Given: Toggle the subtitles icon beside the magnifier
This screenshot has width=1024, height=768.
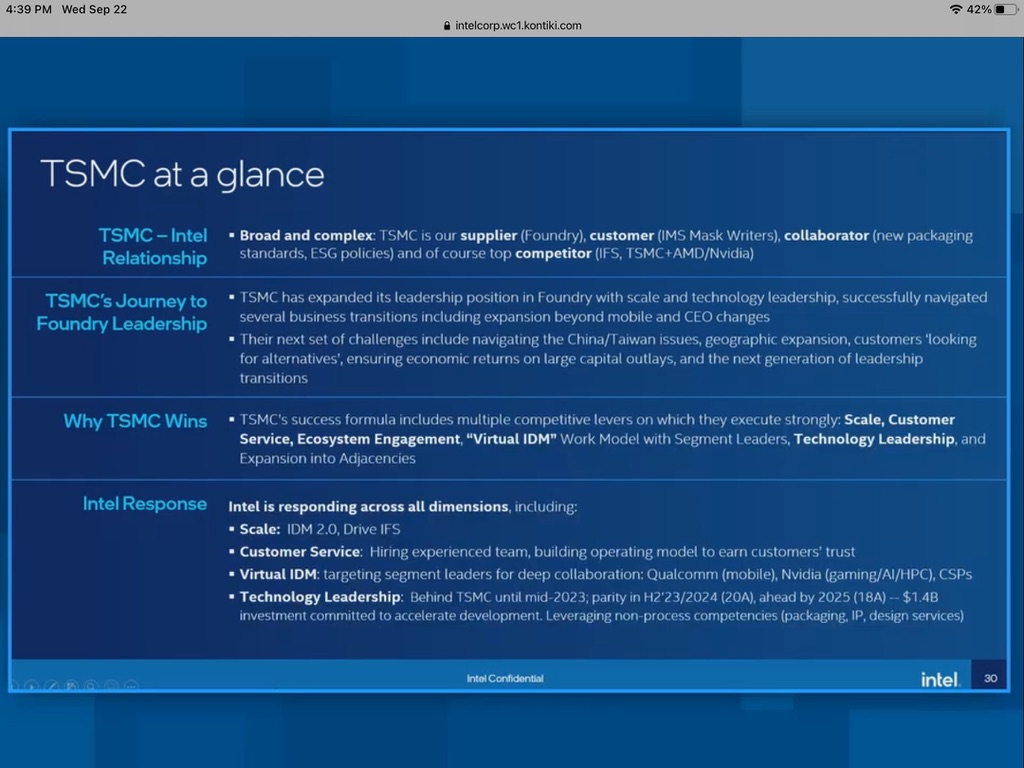Looking at the screenshot, I should pos(110,686).
